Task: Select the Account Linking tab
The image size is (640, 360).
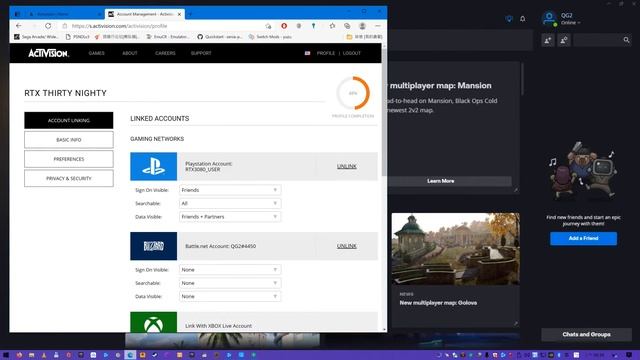Action: tap(69, 120)
